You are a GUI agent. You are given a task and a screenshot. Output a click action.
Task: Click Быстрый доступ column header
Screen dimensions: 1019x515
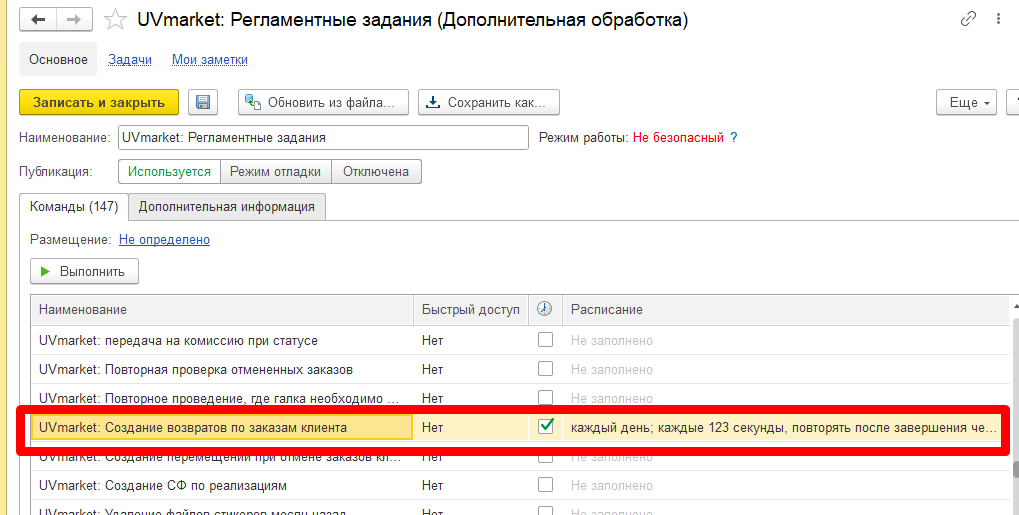coord(471,310)
